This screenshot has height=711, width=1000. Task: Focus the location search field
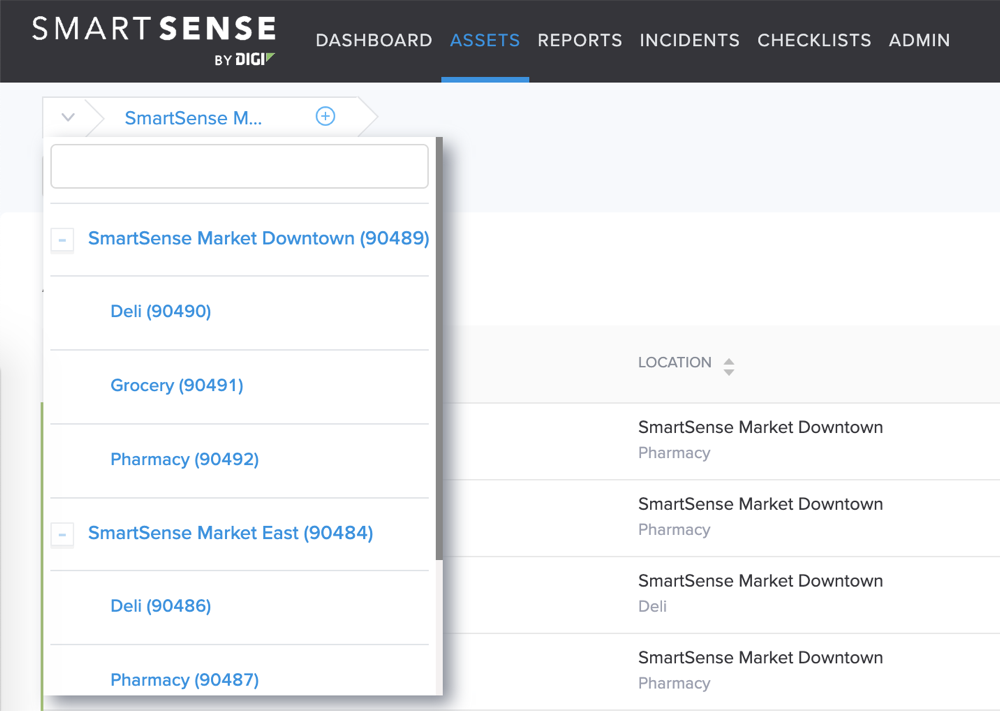click(239, 166)
